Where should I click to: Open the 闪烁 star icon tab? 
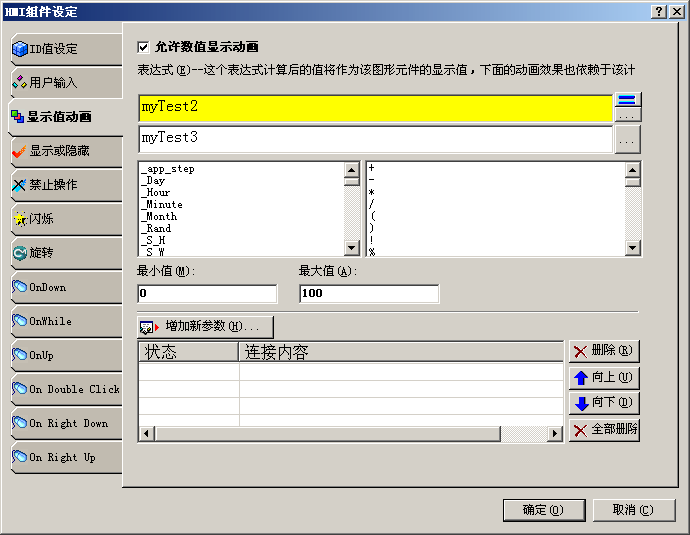click(x=19, y=219)
